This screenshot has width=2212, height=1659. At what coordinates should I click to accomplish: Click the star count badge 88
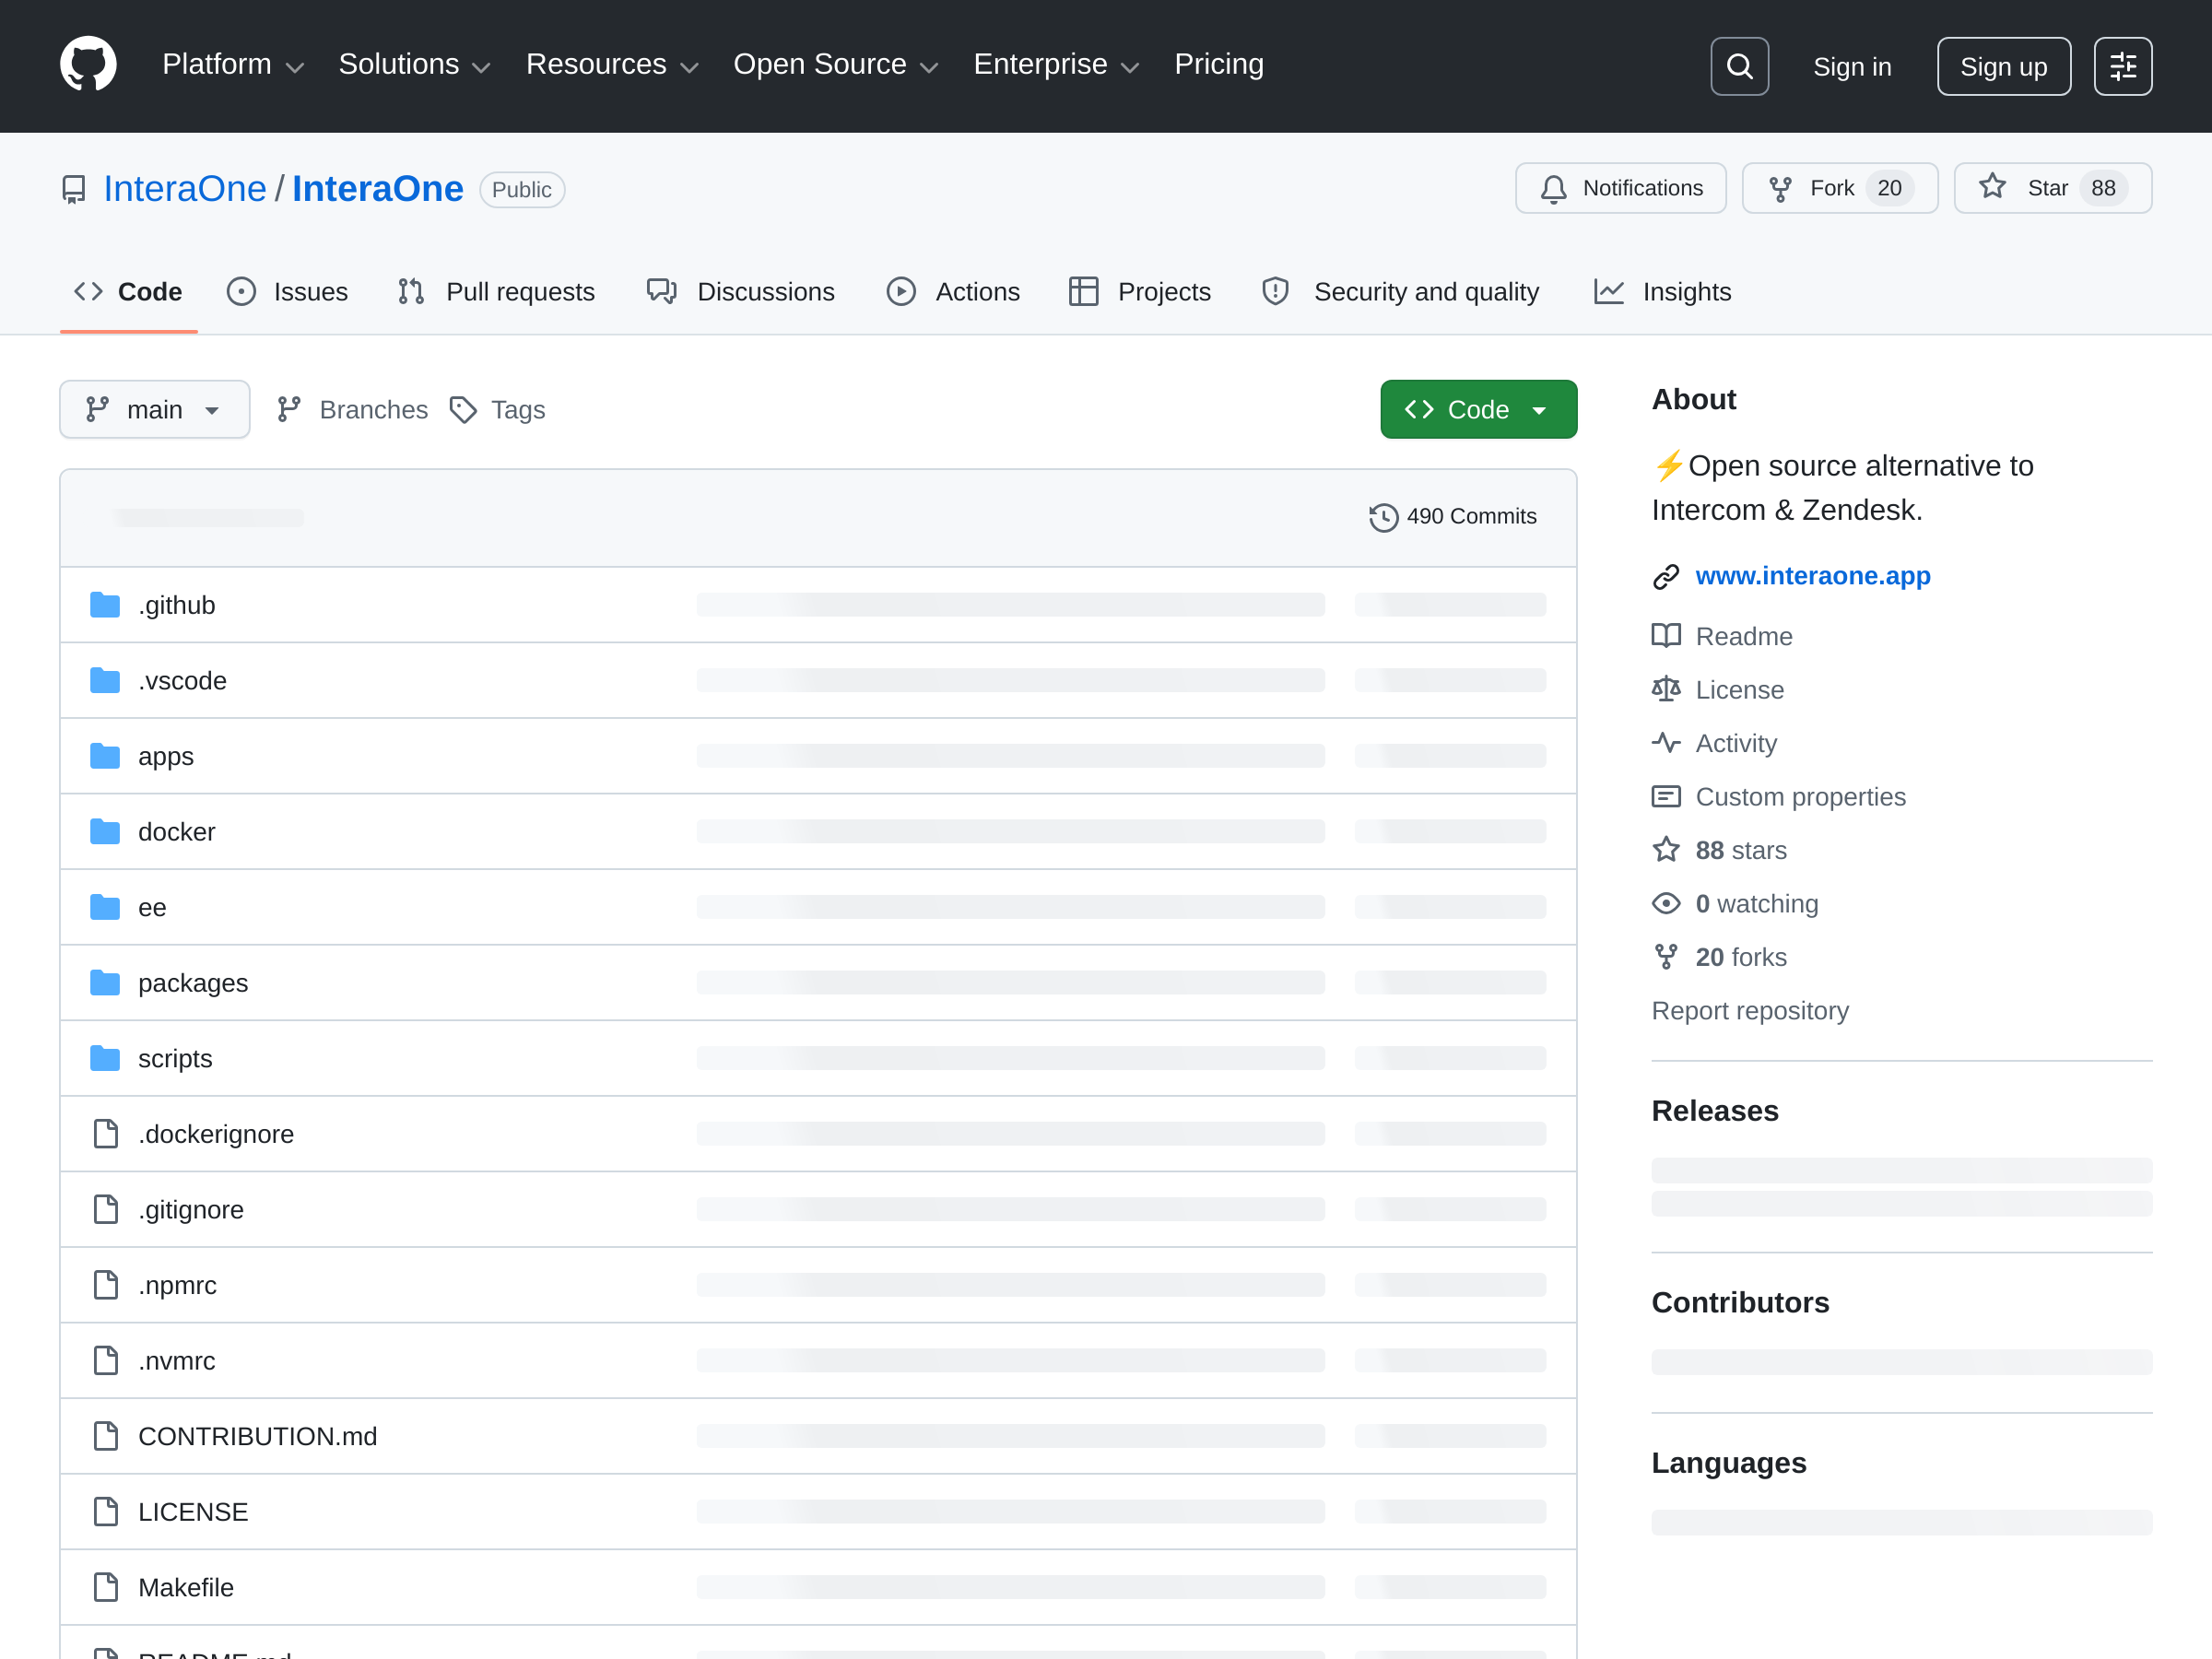tap(2102, 188)
